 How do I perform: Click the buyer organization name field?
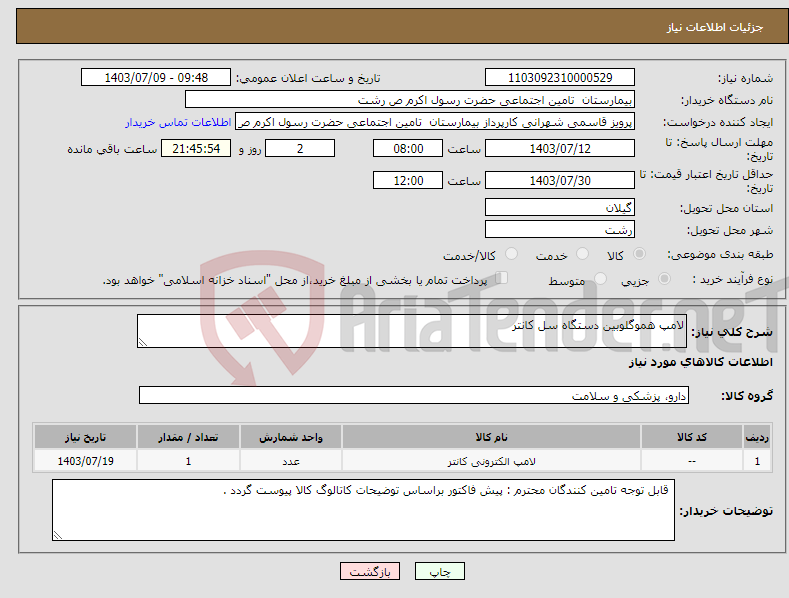coord(410,100)
